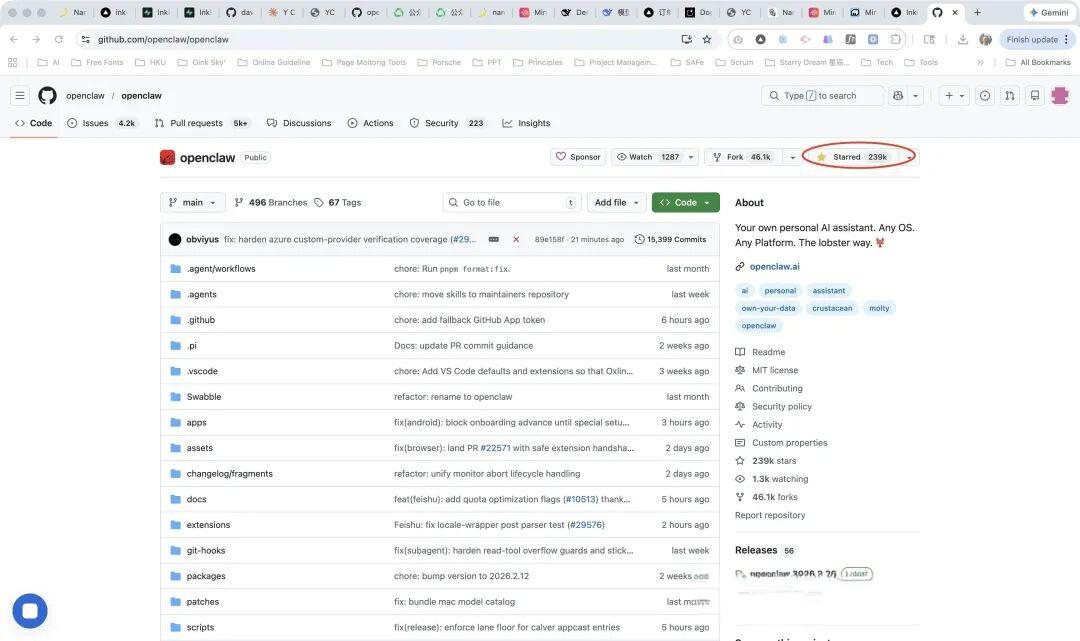This screenshot has height=641, width=1080.
Task: Click the Type / to search box
Action: [822, 96]
